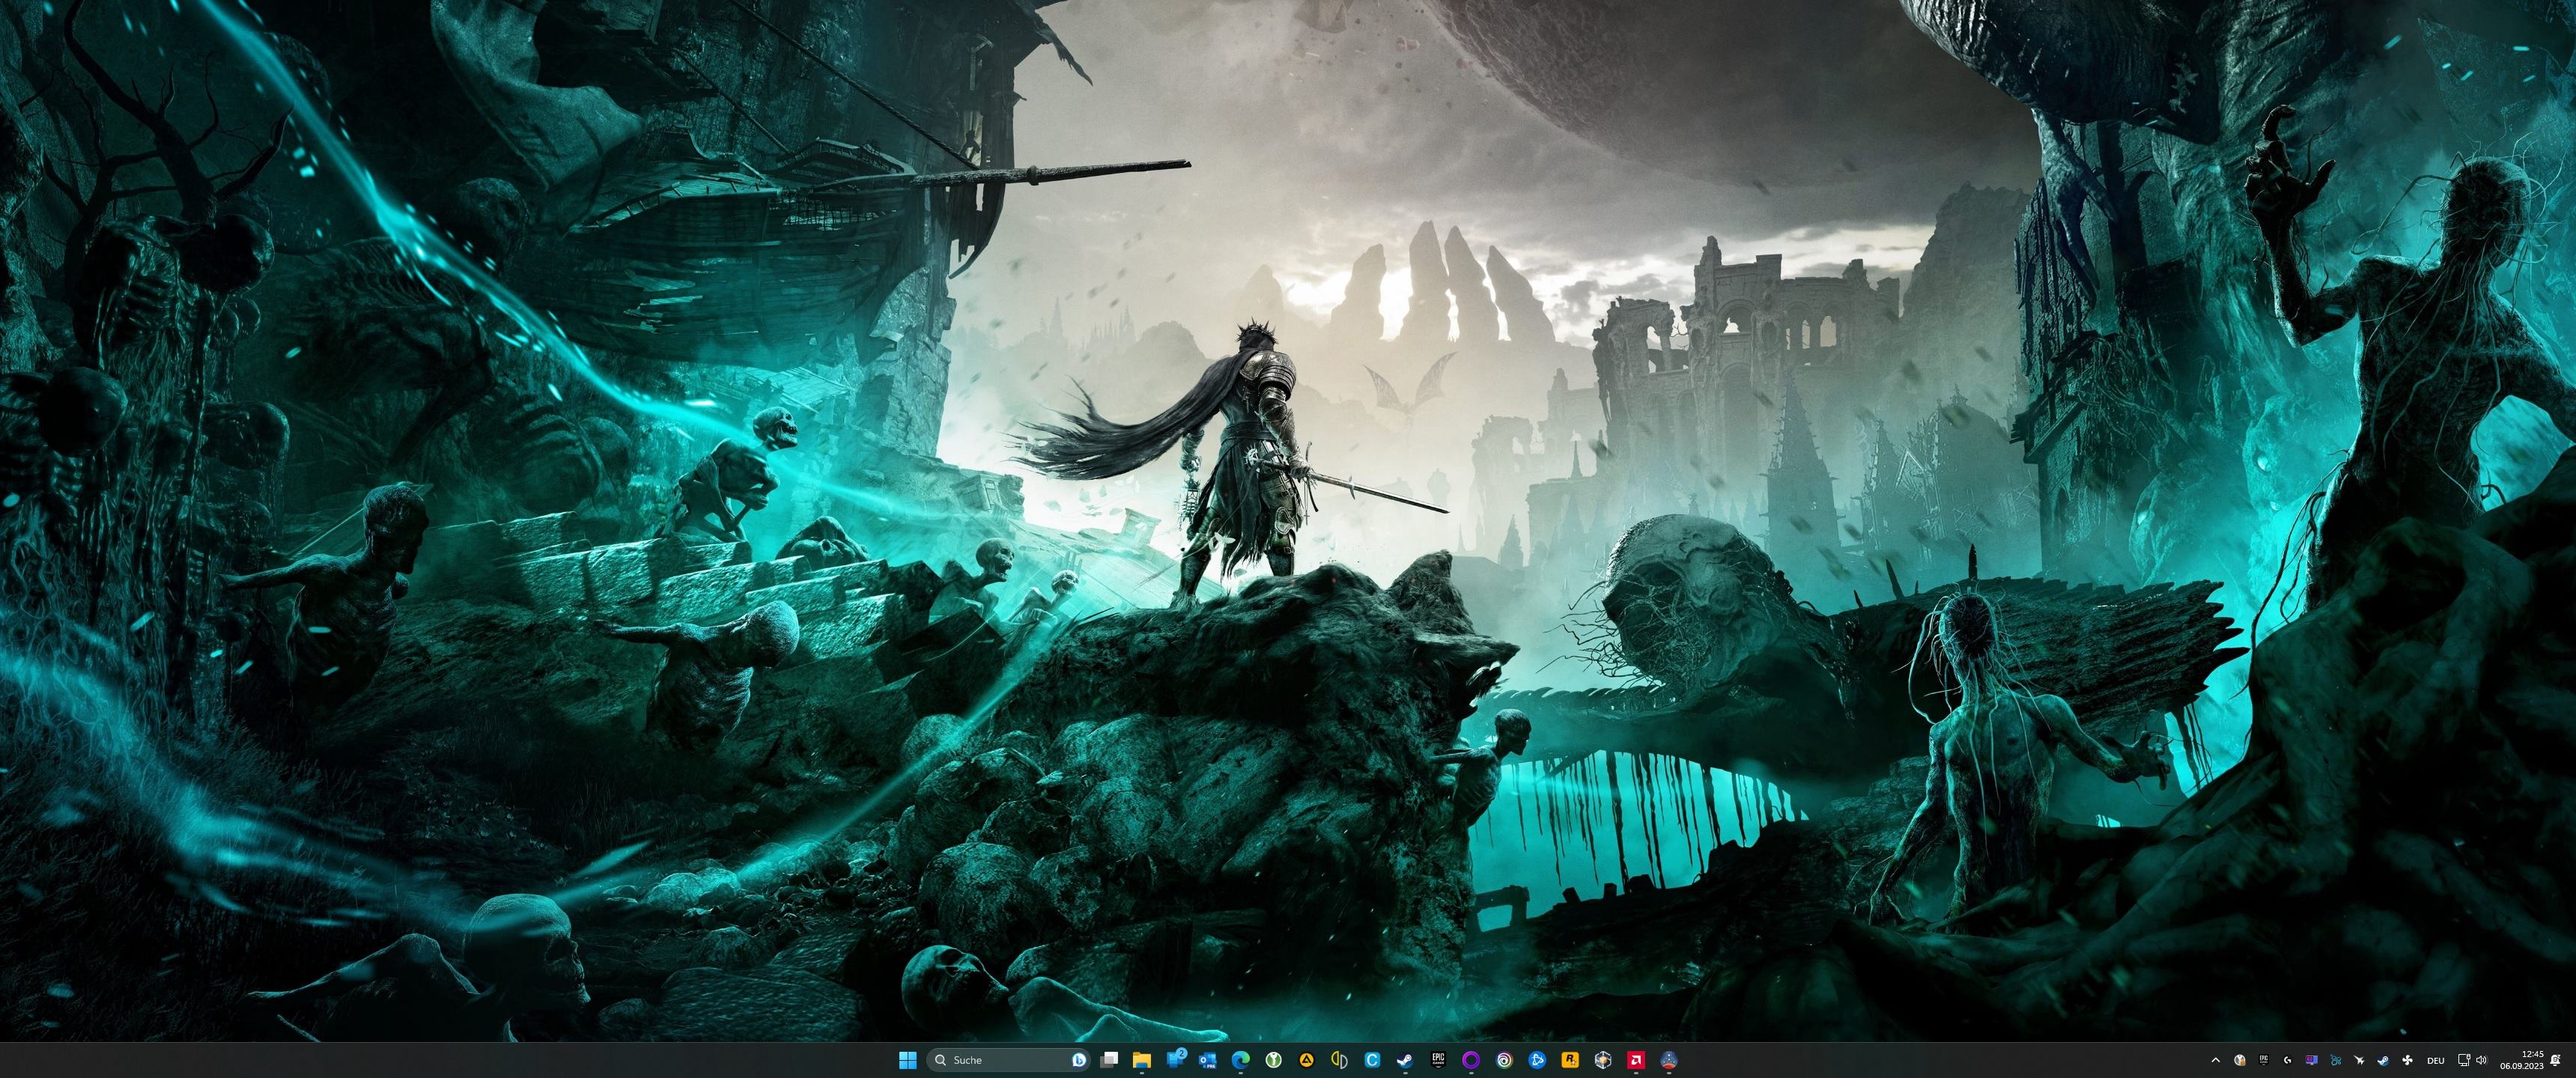
Task: Open the Windows Start menu
Action: click(x=908, y=1060)
